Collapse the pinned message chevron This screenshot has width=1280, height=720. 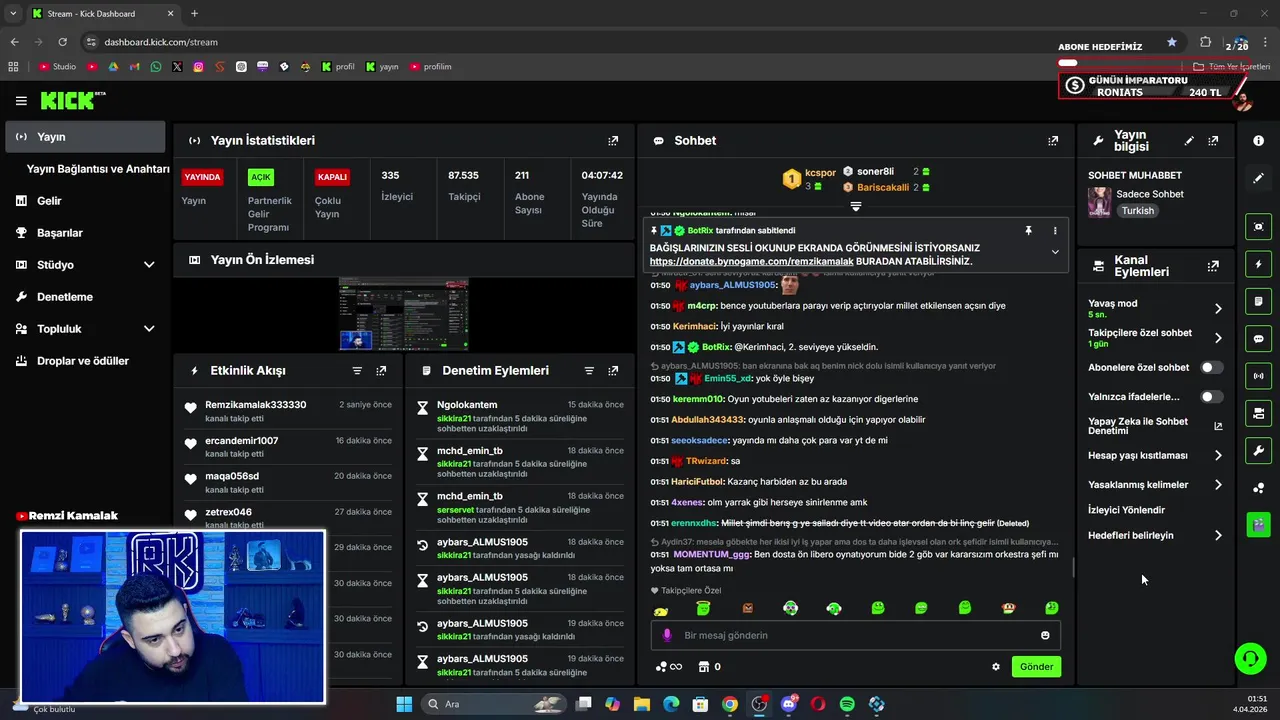(1055, 252)
